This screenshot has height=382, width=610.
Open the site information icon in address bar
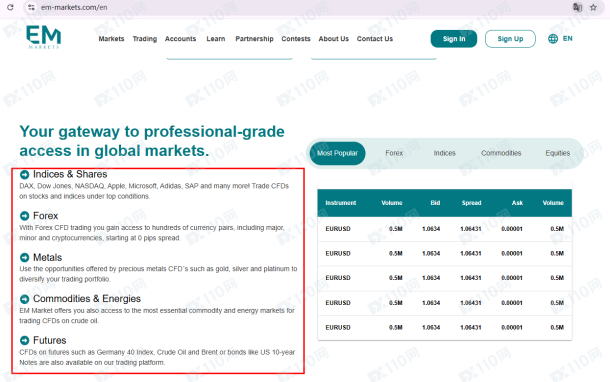[x=32, y=7]
